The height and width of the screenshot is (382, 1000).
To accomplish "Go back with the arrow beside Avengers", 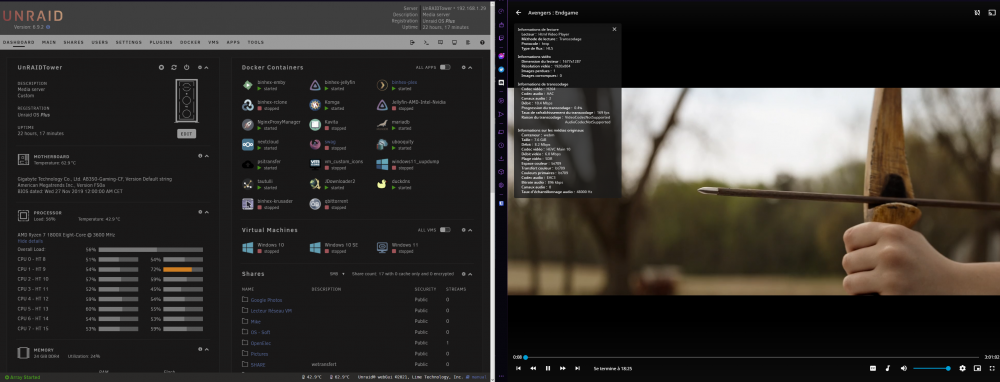I will point(518,12).
